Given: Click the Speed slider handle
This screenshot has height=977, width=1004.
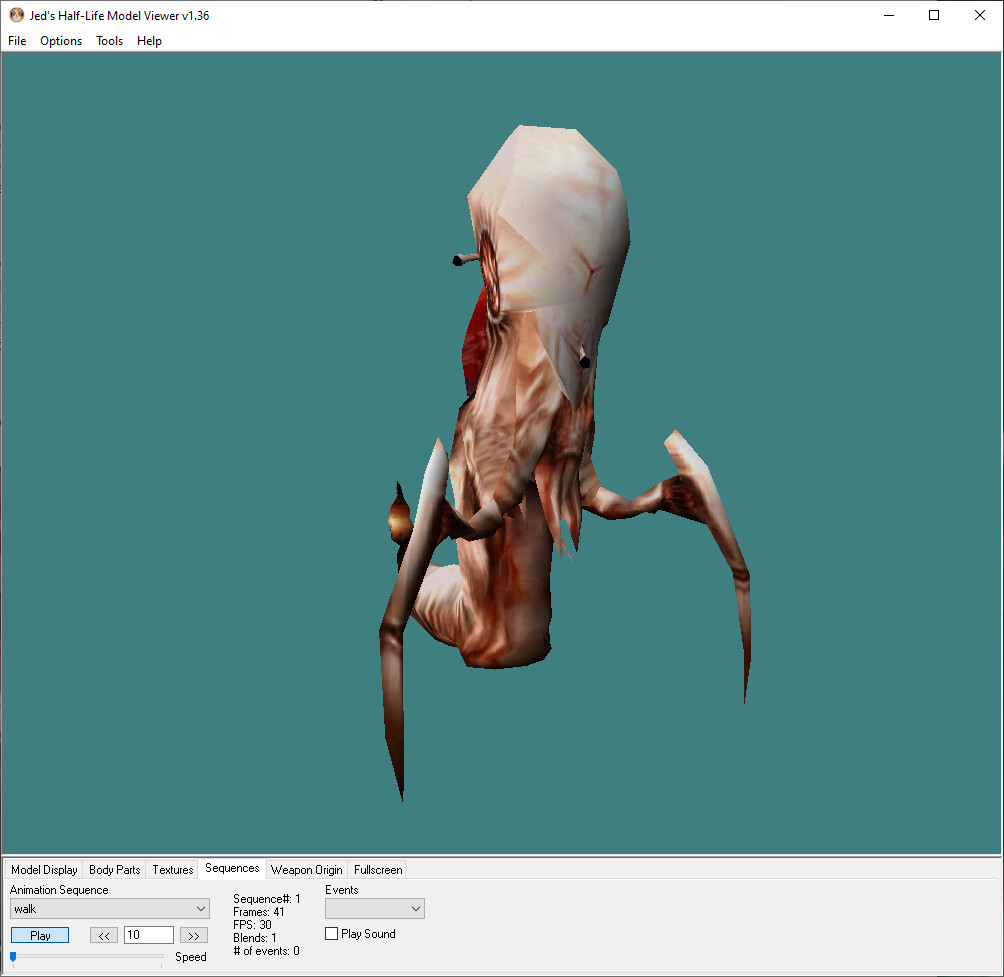Looking at the screenshot, I should [13, 957].
